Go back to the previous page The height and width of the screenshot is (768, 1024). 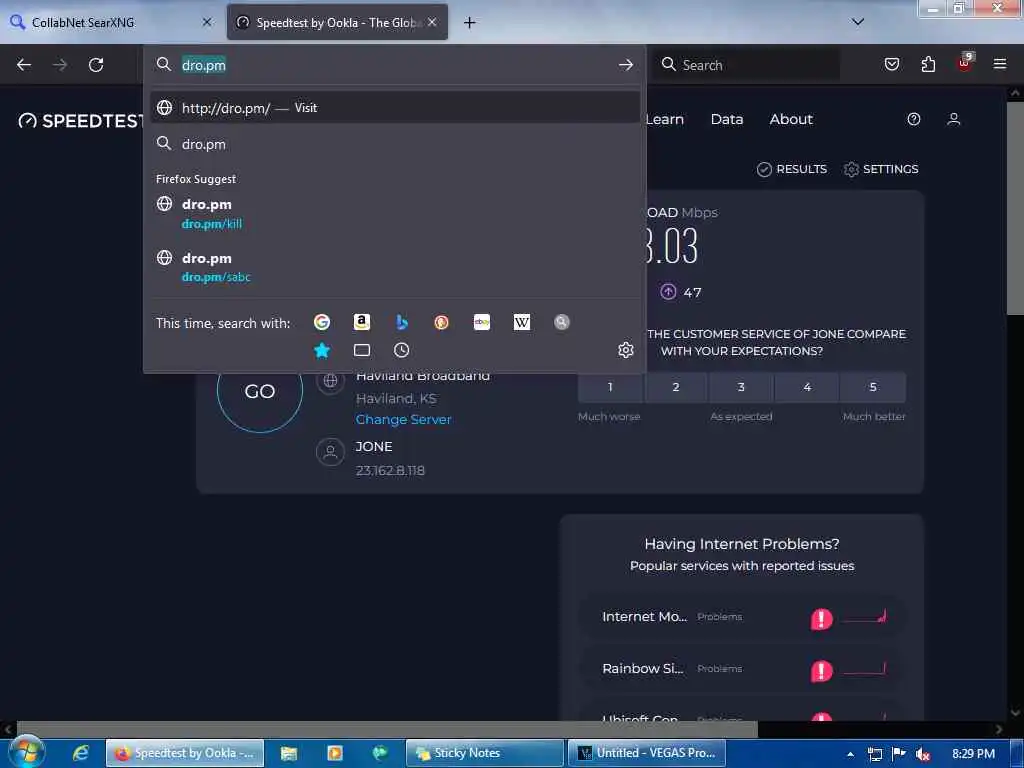[24, 65]
